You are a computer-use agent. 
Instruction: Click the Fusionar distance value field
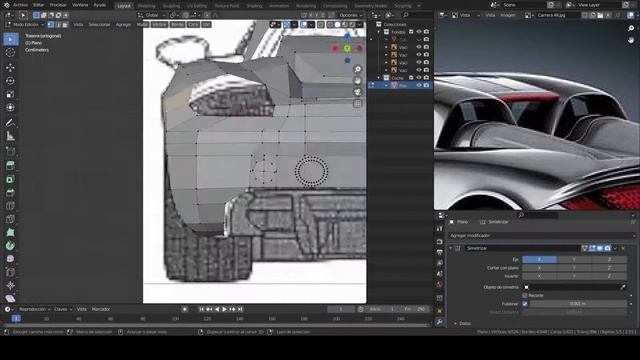(578, 304)
